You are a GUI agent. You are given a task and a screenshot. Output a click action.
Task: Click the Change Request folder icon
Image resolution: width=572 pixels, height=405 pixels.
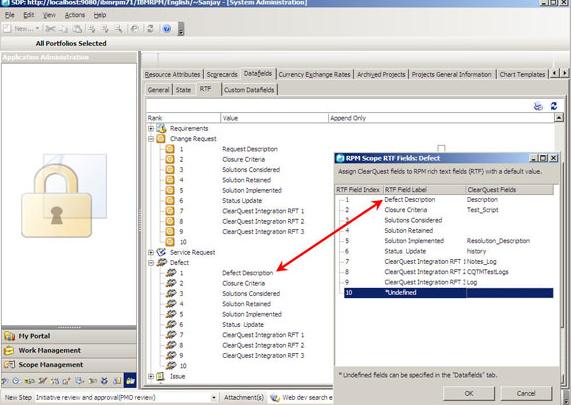(x=161, y=139)
